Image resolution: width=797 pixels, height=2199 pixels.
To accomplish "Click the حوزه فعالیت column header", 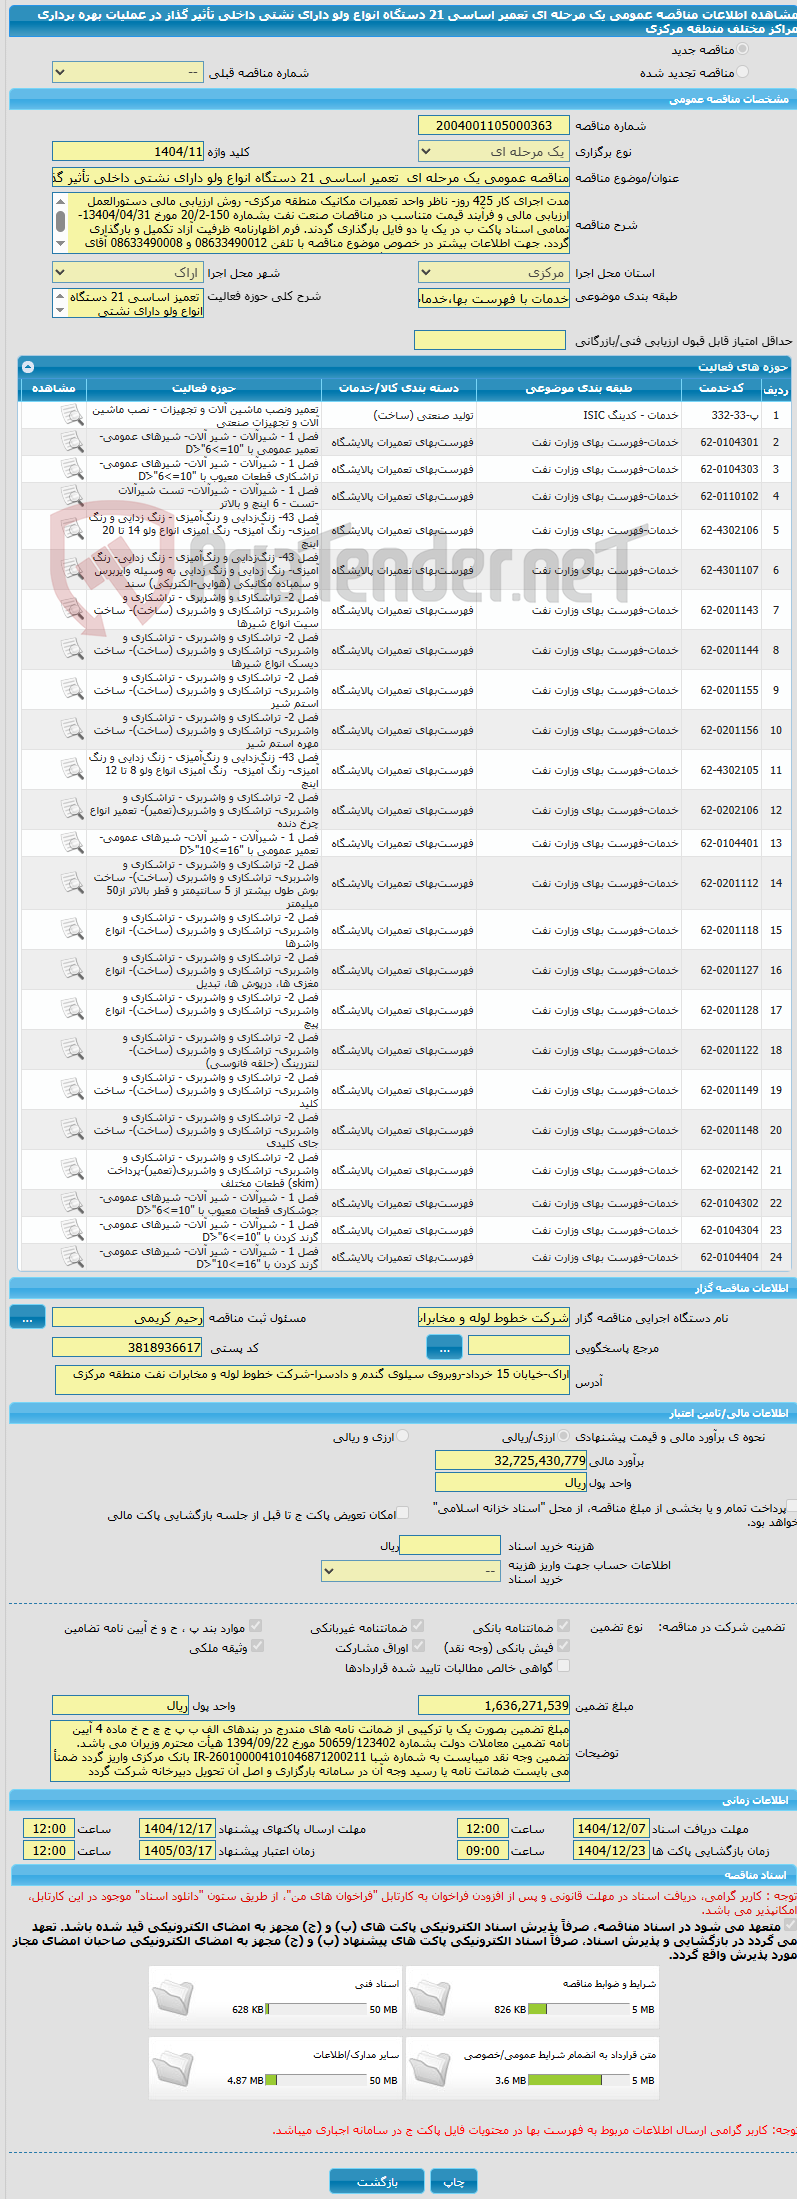I will pyautogui.click(x=204, y=388).
